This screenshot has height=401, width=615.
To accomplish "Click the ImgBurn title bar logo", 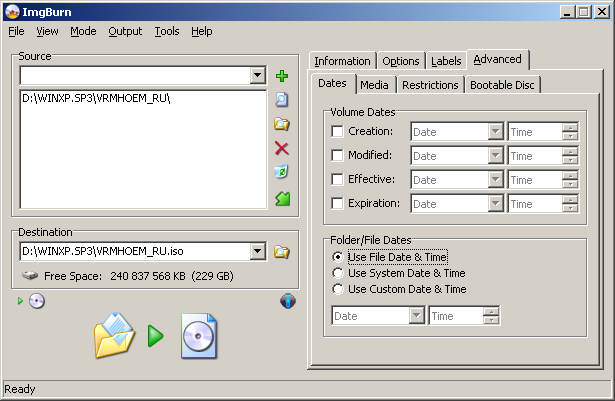I will click(x=13, y=12).
